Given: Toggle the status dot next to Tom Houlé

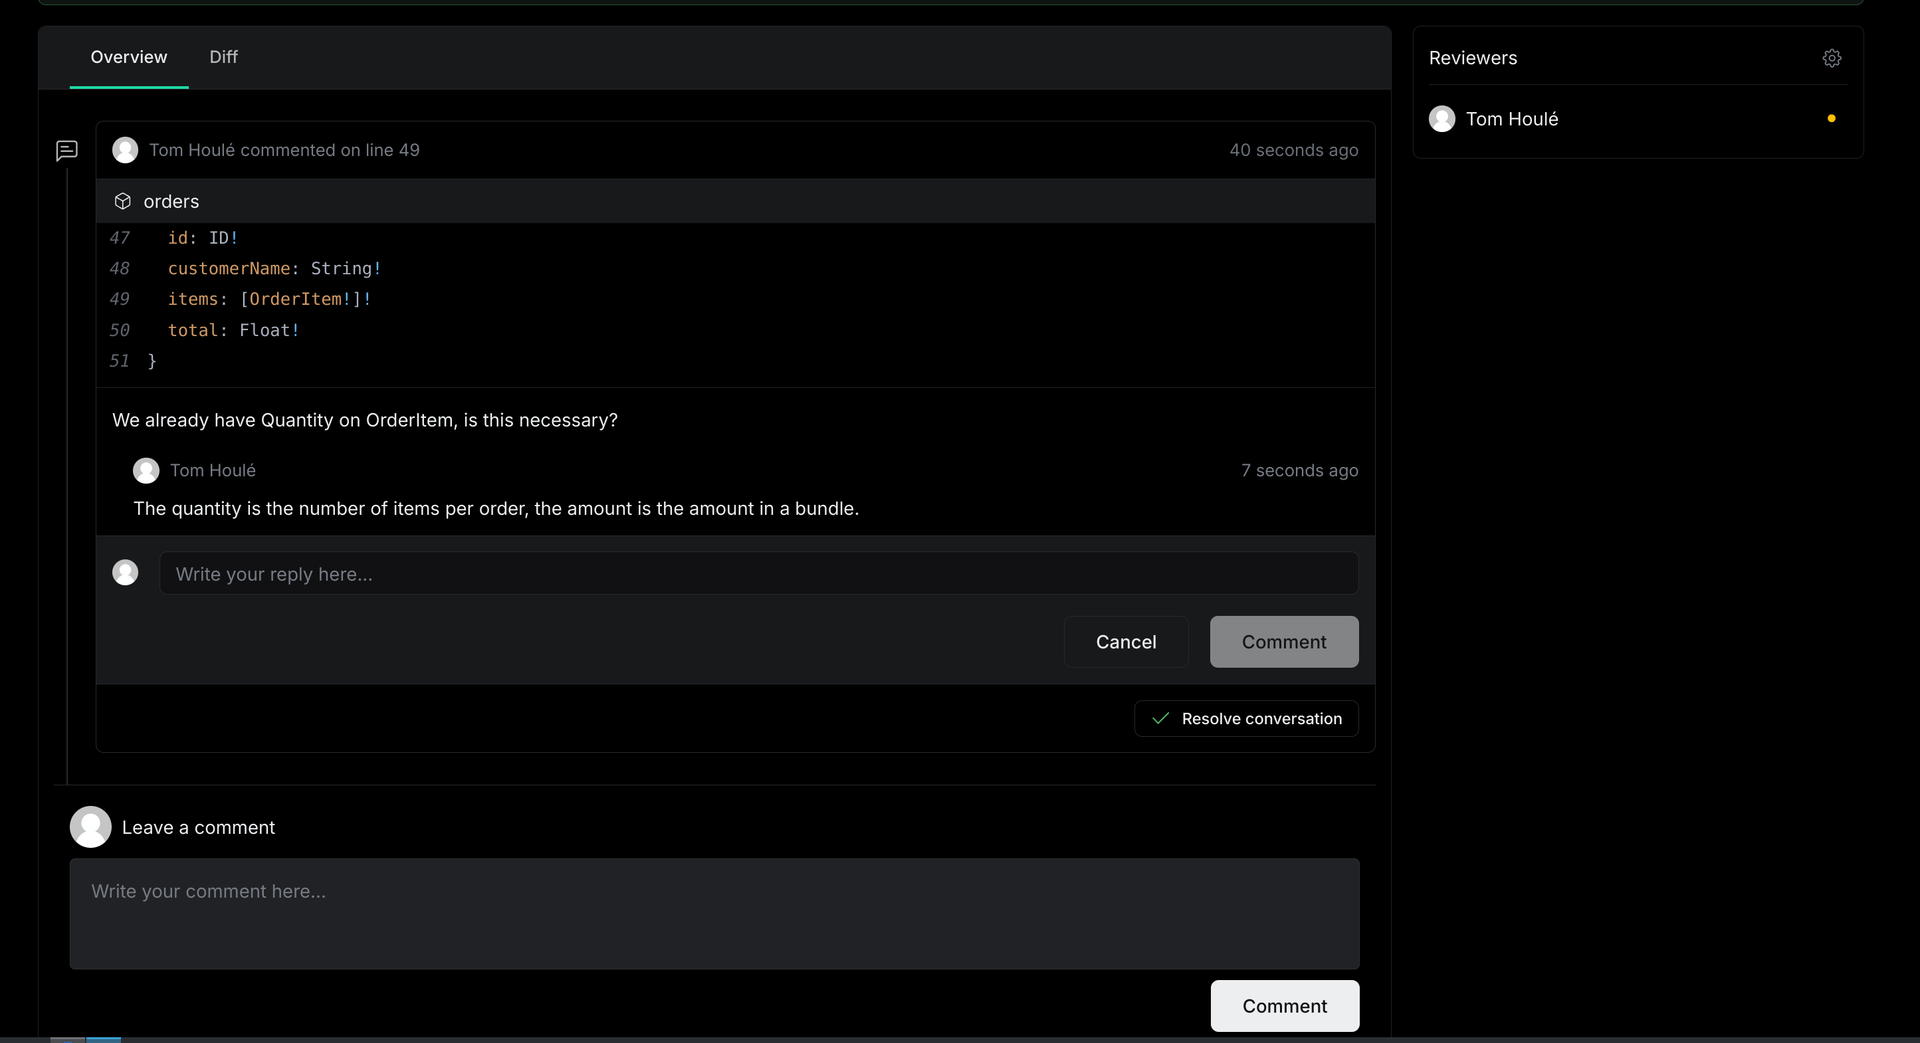Looking at the screenshot, I should [1831, 118].
